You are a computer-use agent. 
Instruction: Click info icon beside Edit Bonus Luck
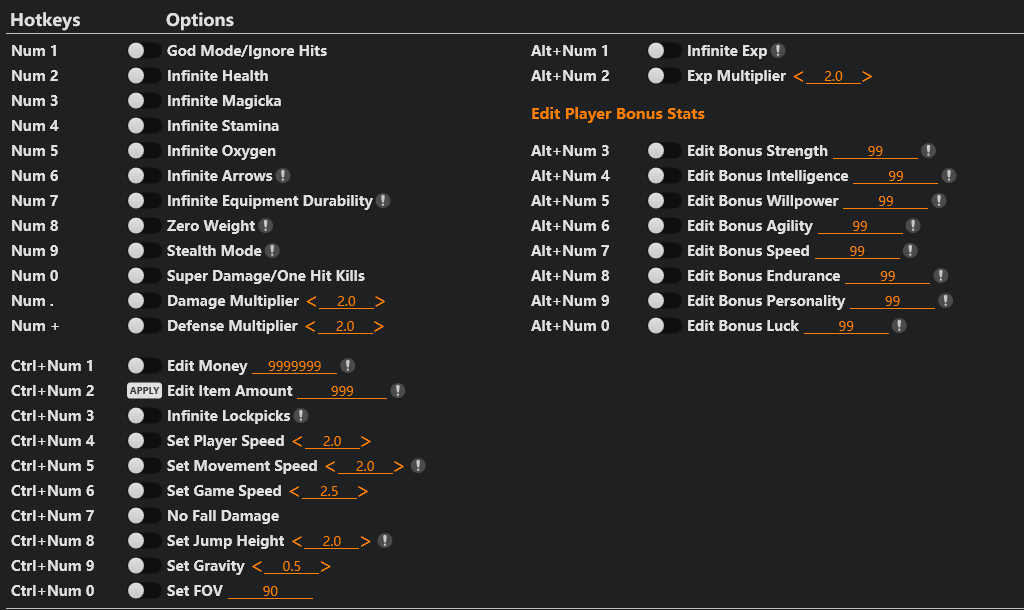tap(900, 326)
